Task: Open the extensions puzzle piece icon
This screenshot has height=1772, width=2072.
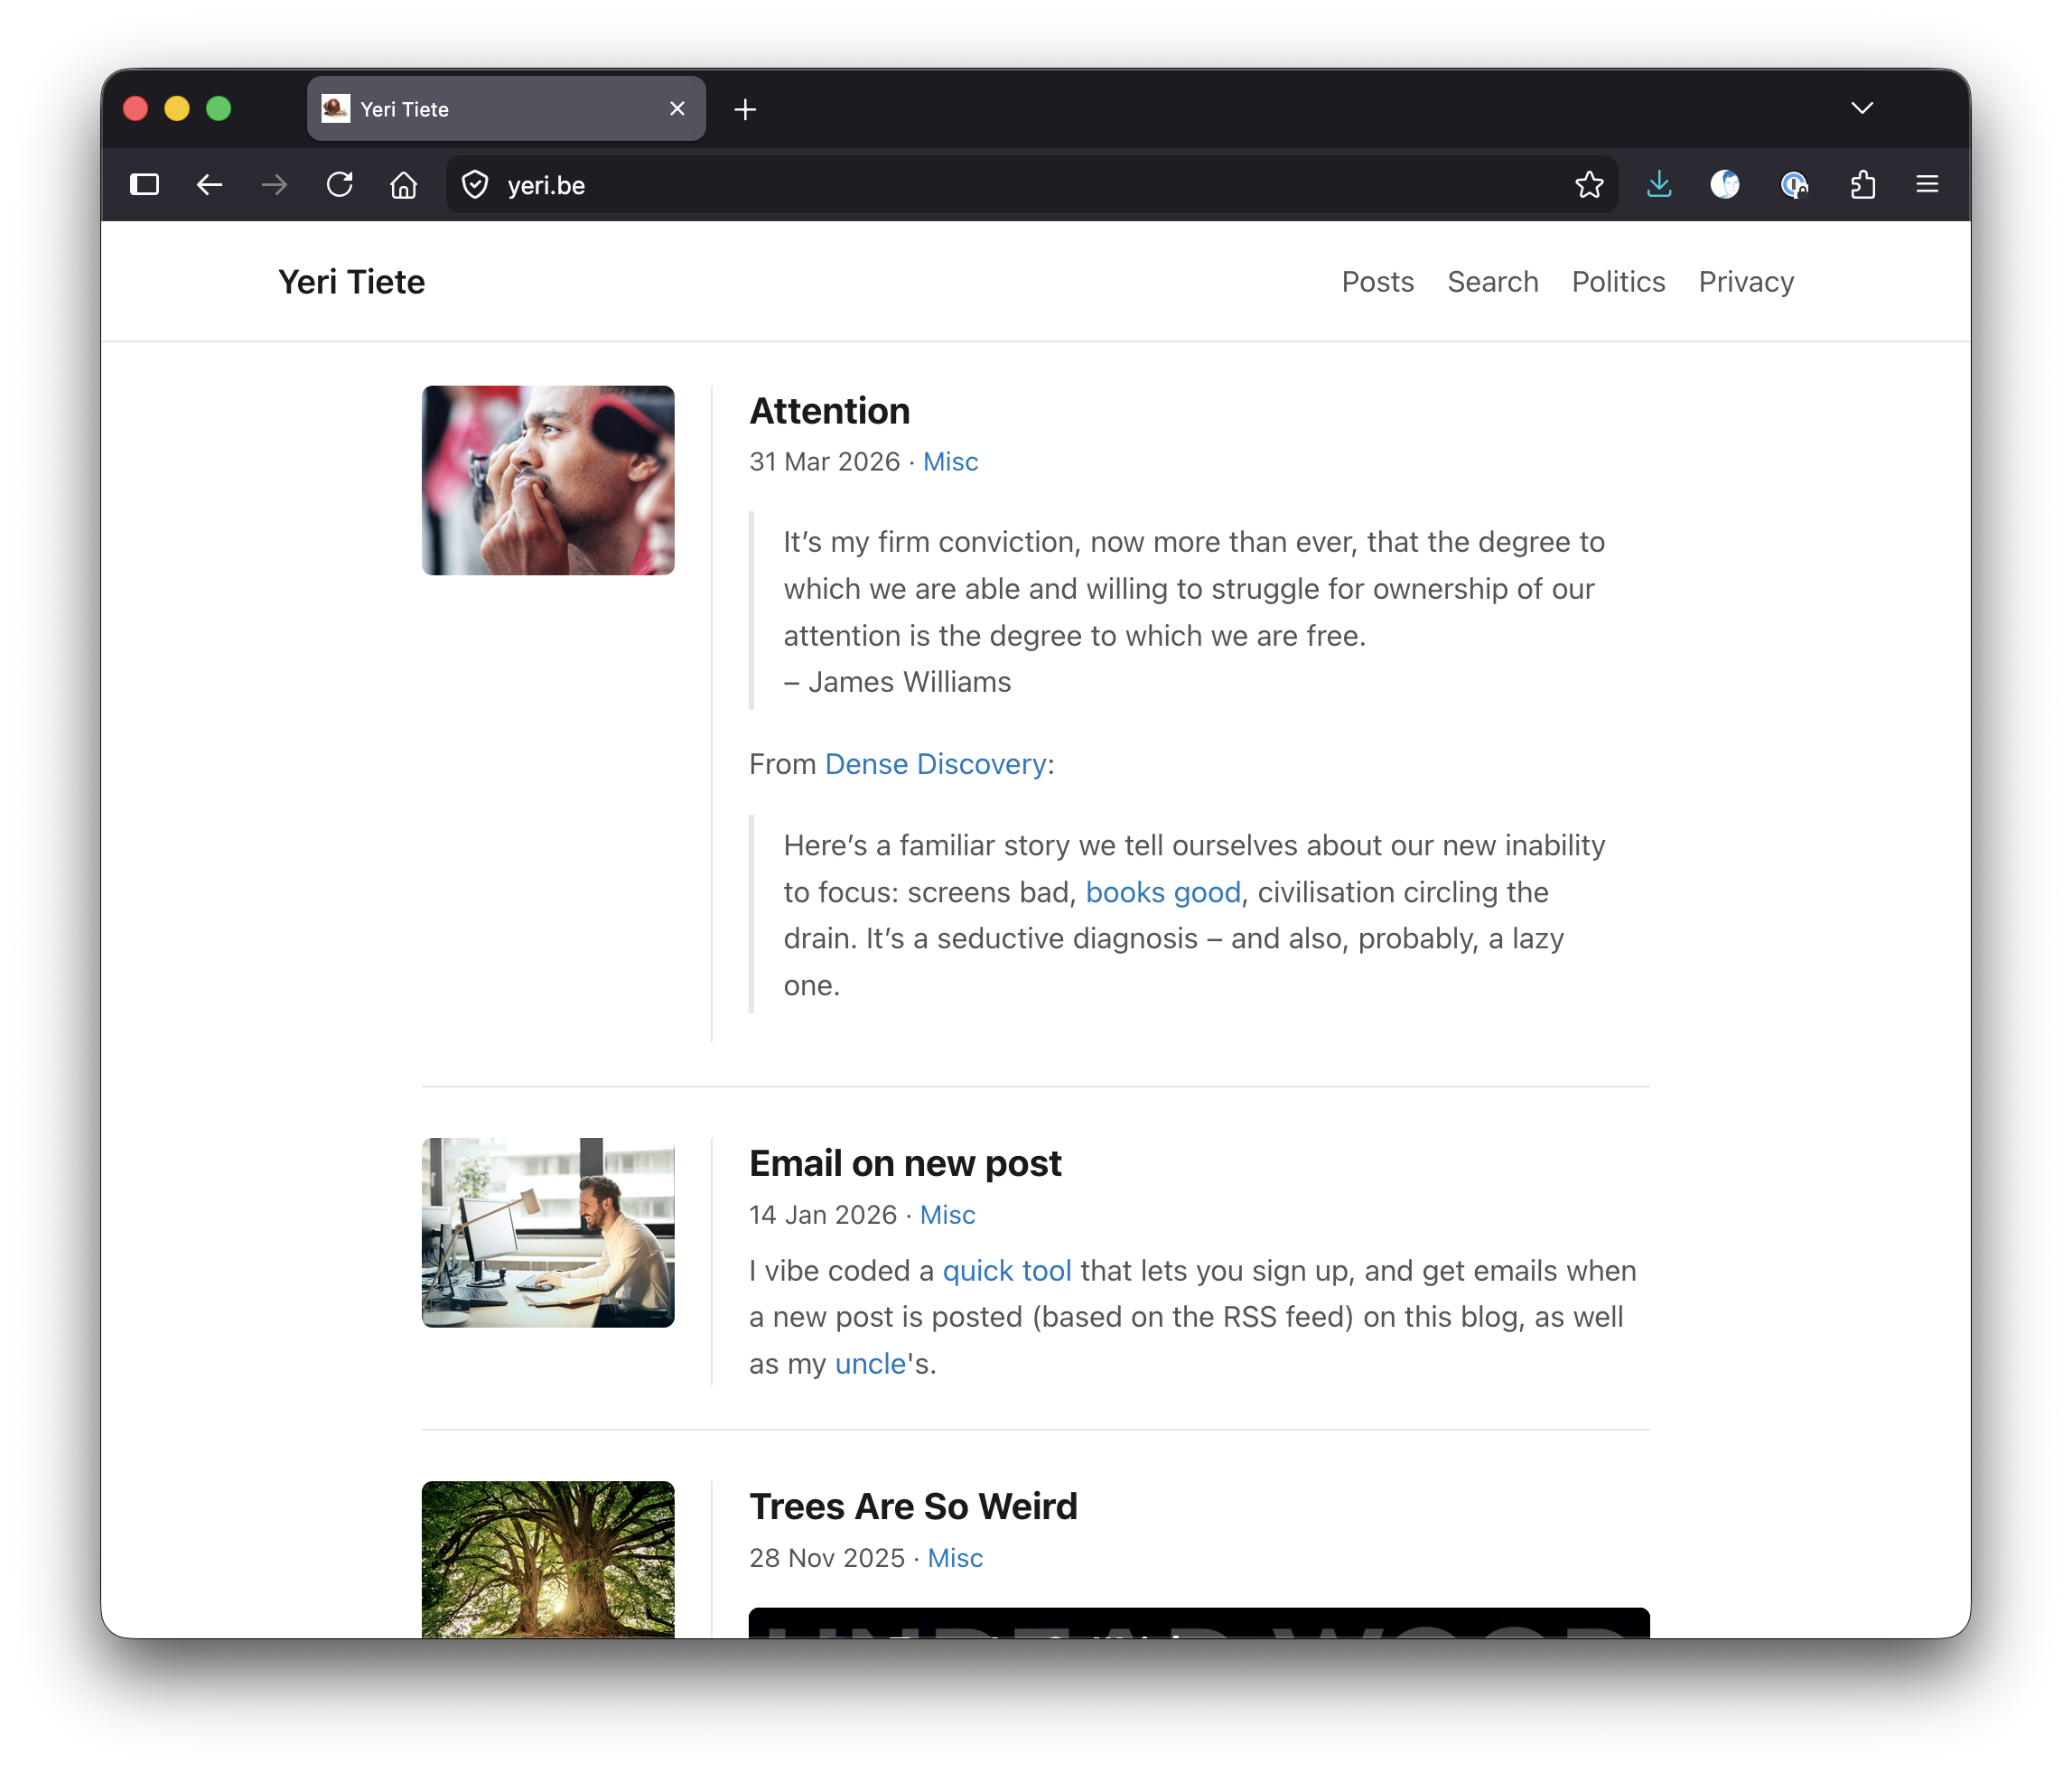Action: point(1862,185)
